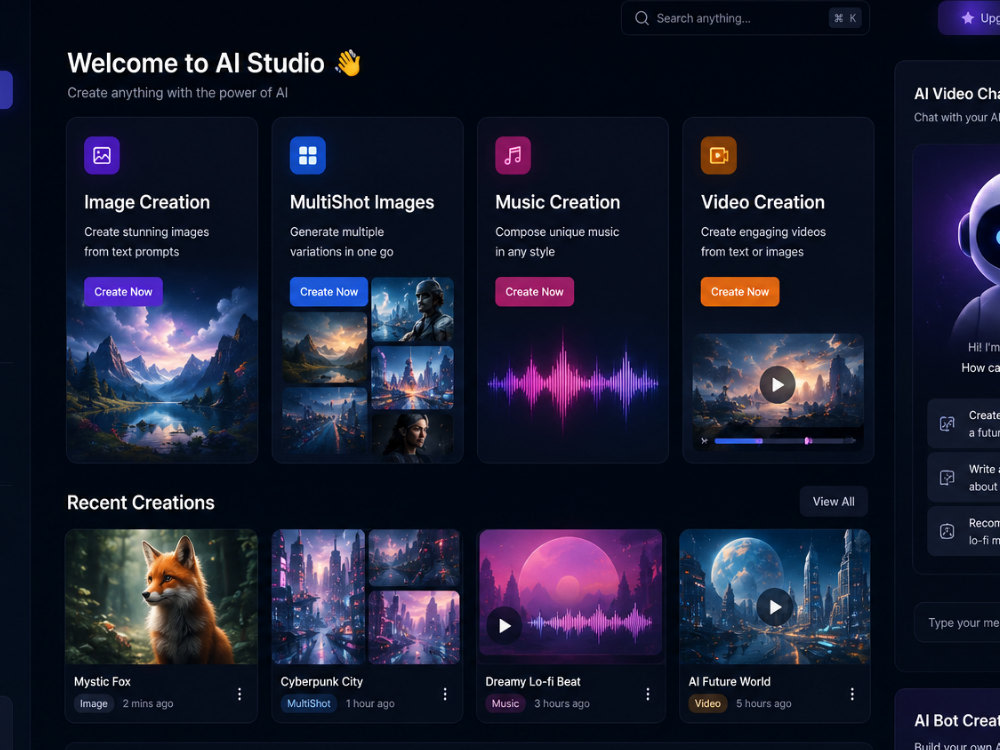Viewport: 1000px width, 750px height.
Task: Click the search magnifier icon
Action: (x=642, y=18)
